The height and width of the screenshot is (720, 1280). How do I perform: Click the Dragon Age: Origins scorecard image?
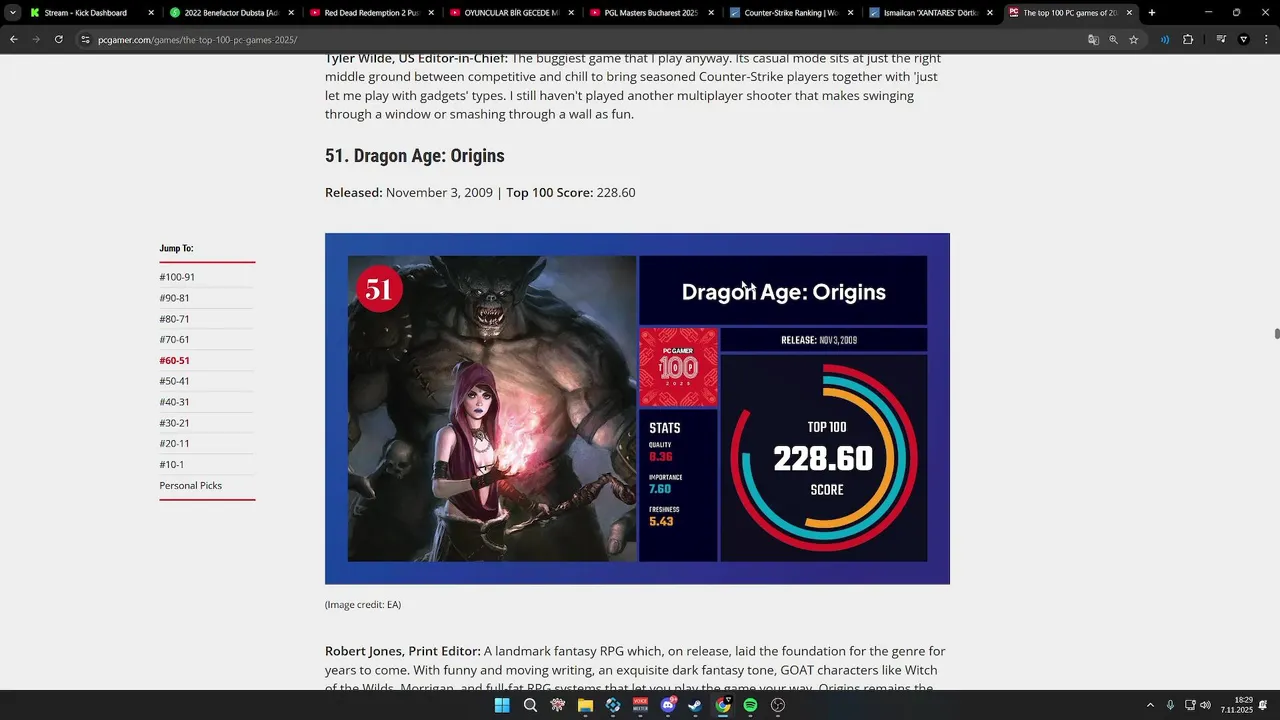[x=637, y=409]
